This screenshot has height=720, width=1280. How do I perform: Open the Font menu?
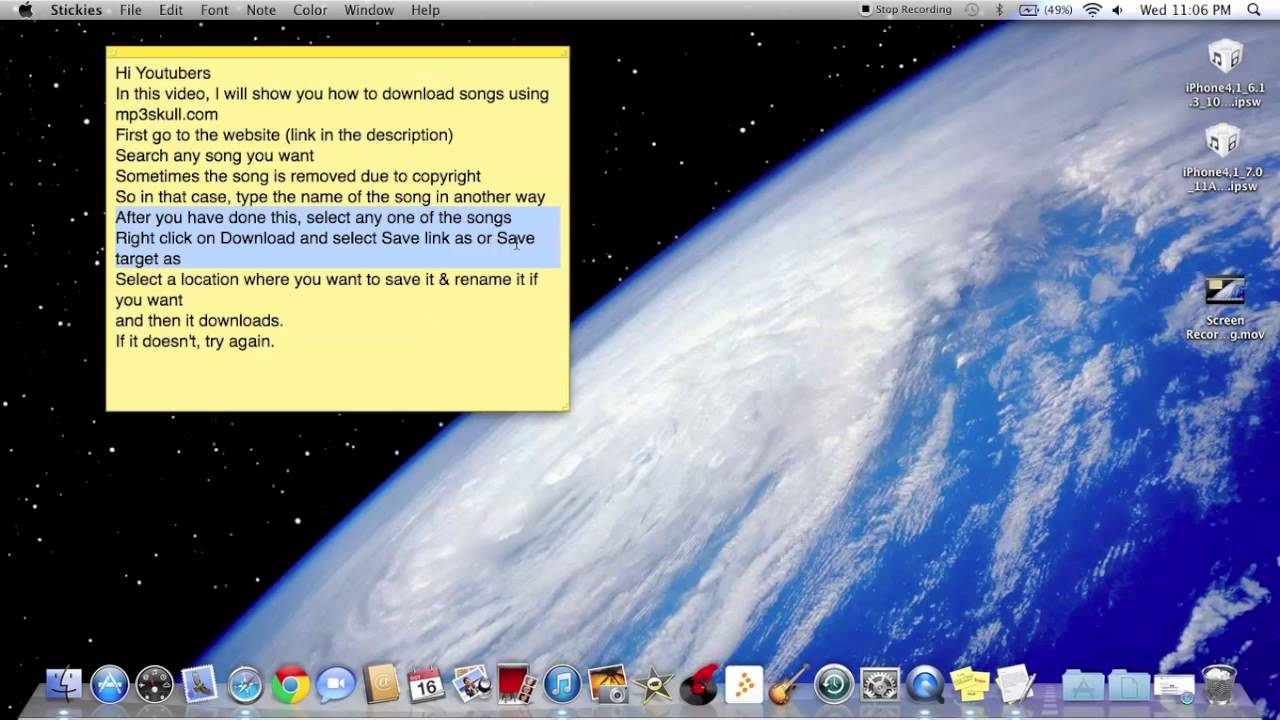[215, 10]
